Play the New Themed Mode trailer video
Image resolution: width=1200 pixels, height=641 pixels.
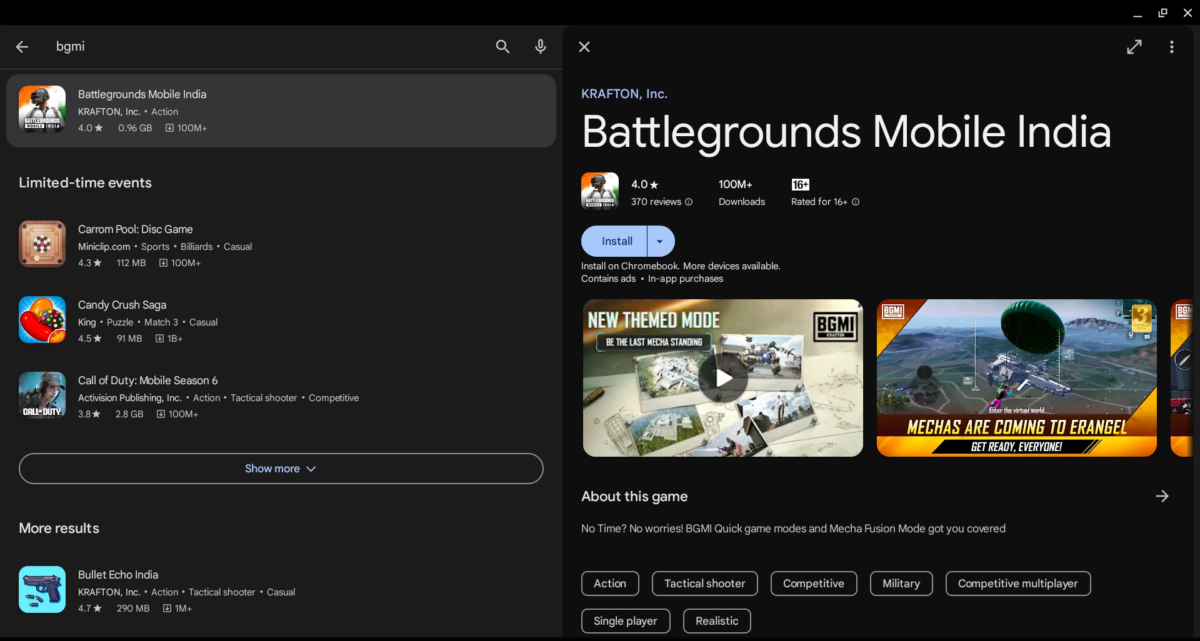(x=723, y=378)
